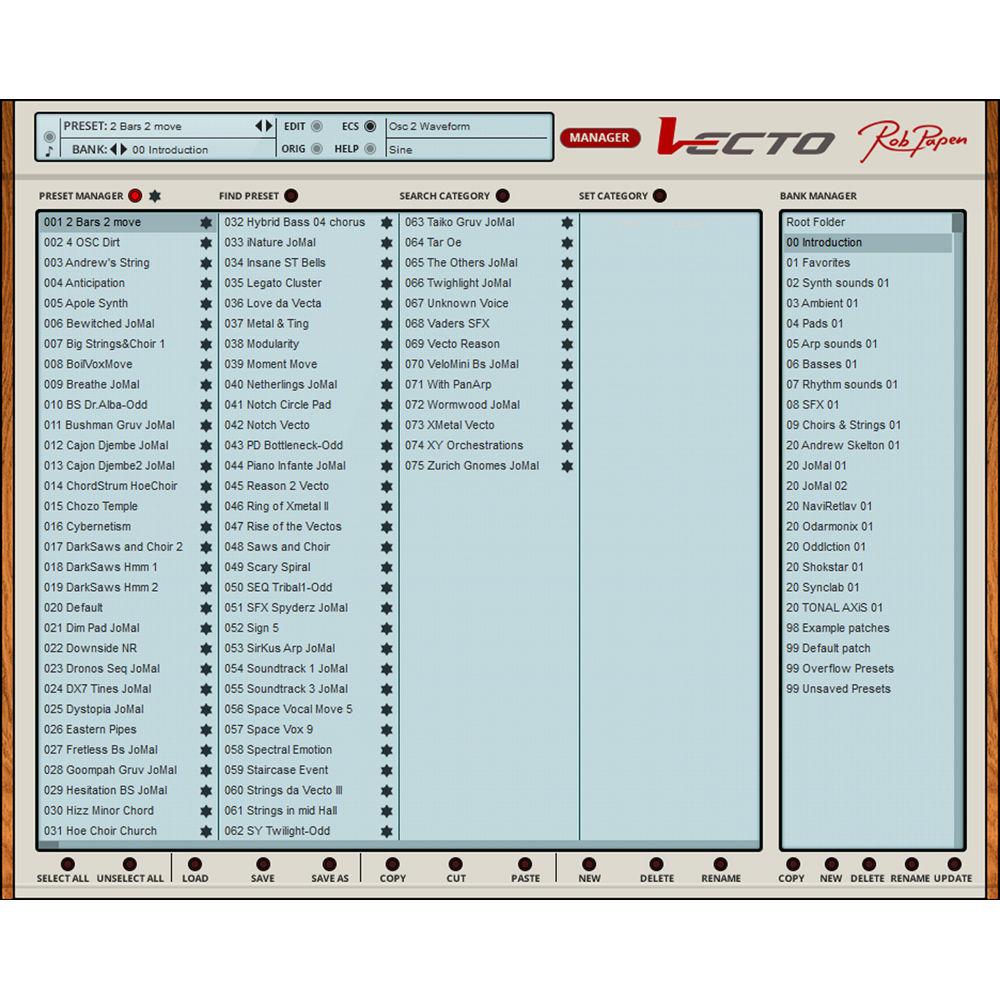1000x1000 pixels.
Task: Open the Root Folder in Bank Manager
Action: point(815,222)
